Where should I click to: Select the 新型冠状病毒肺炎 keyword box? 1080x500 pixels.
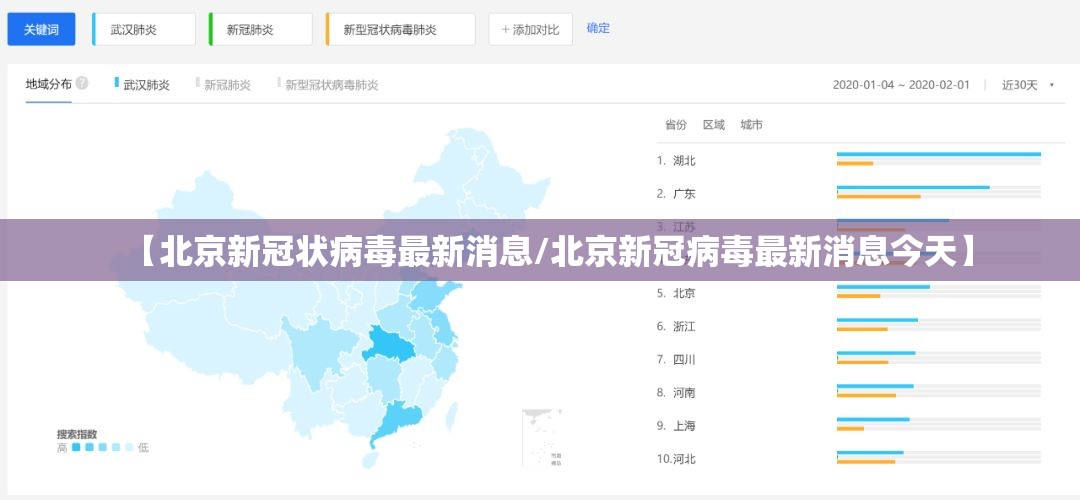[400, 30]
